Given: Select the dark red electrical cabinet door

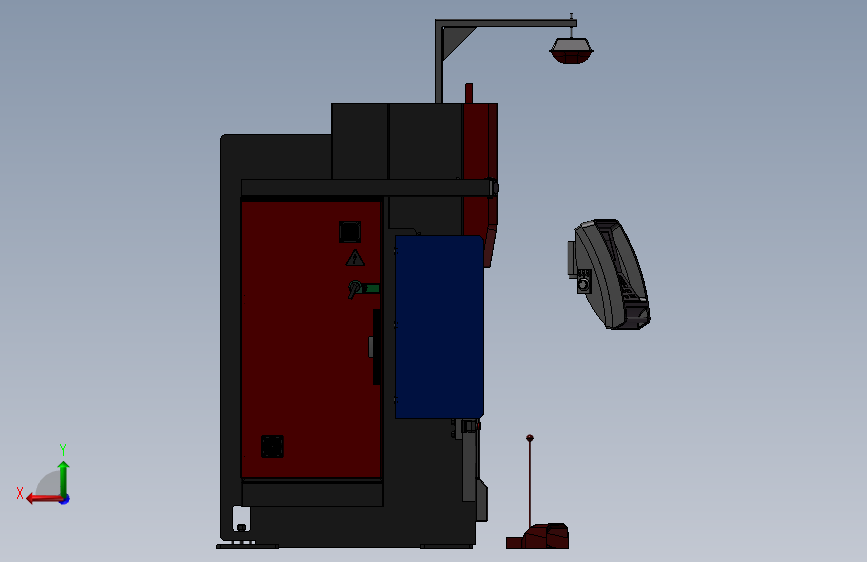Looking at the screenshot, I should [311, 339].
